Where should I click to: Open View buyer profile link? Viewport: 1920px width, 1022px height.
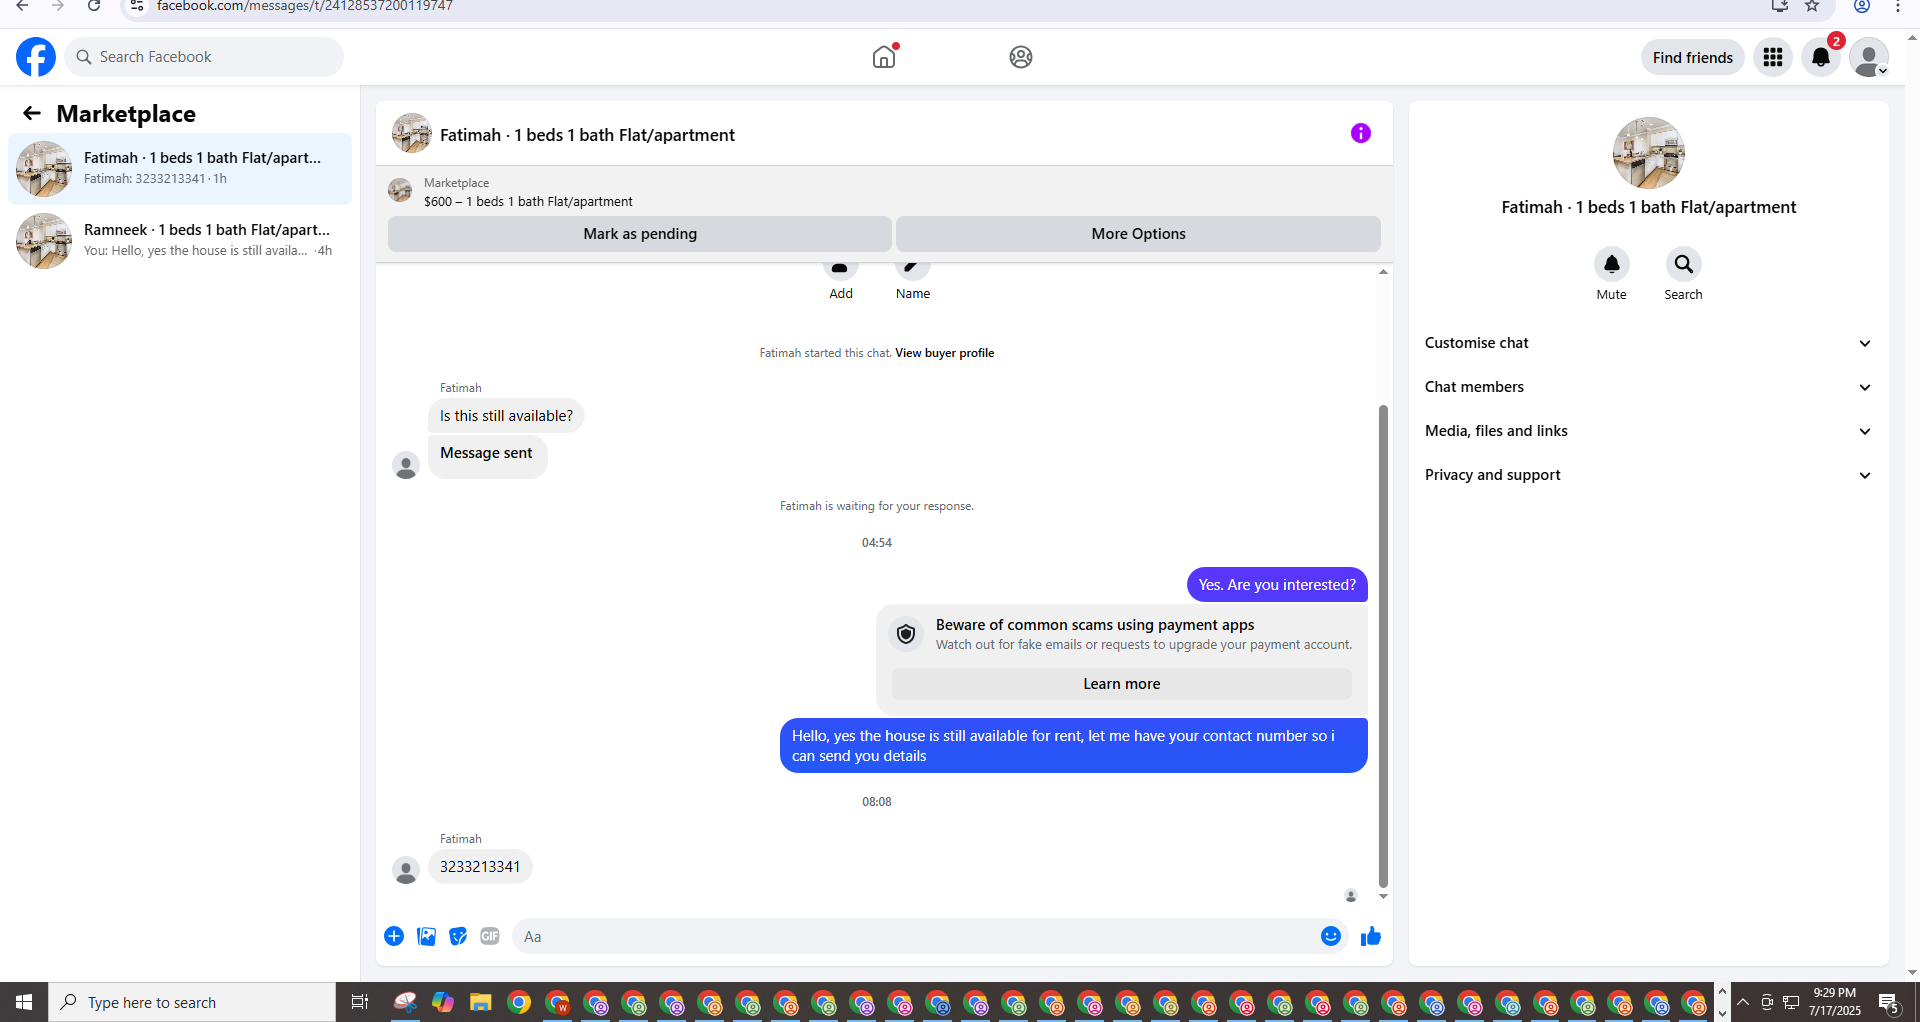point(944,353)
